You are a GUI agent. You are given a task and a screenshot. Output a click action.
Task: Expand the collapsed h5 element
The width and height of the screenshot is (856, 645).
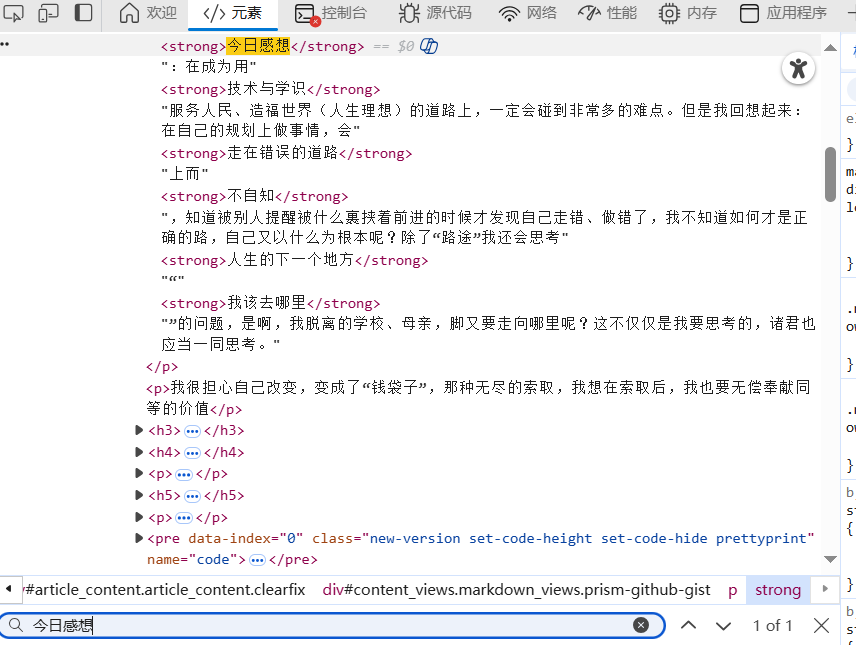click(139, 495)
